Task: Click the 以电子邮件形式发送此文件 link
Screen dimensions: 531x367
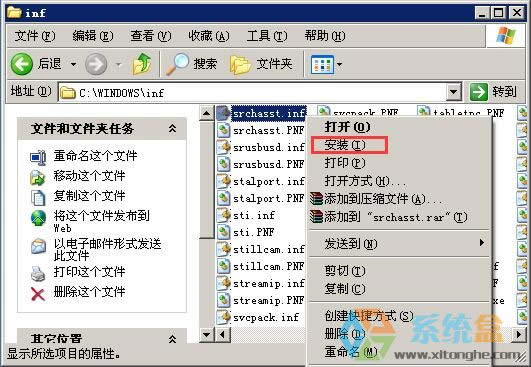Action: click(107, 250)
